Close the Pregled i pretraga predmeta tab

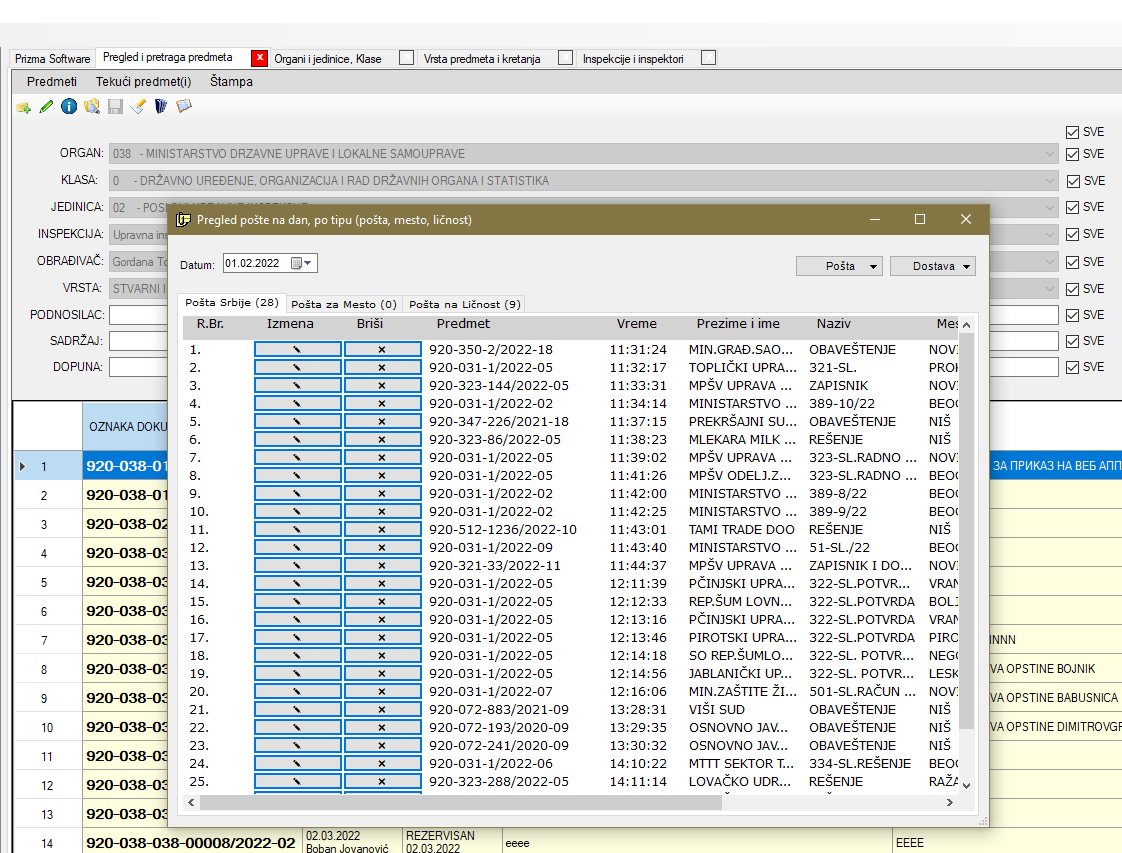260,58
